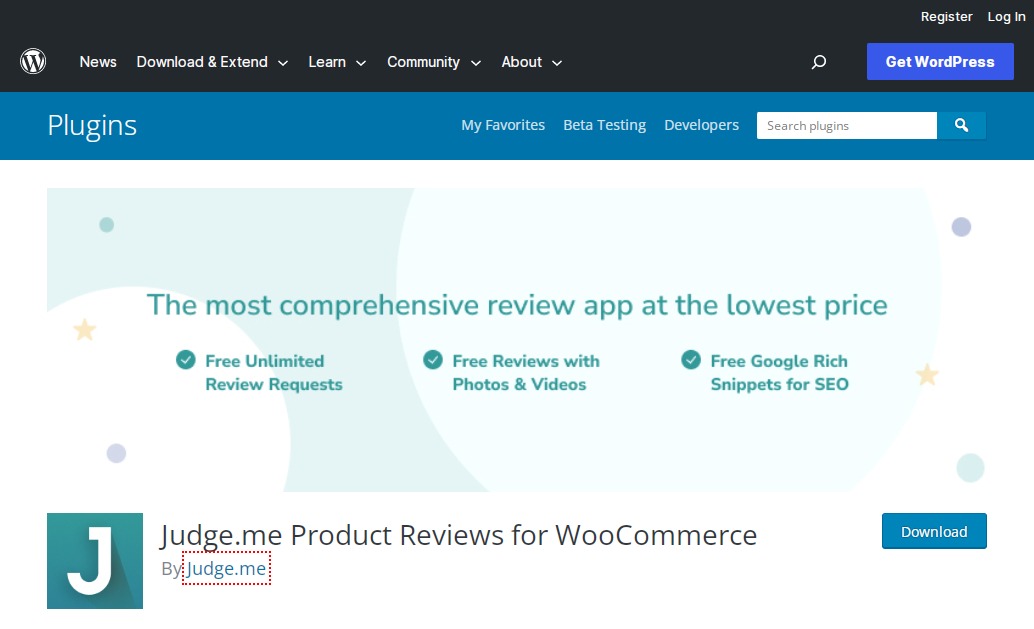The width and height of the screenshot is (1034, 629).
Task: Submit plugin search with magnifier button
Action: pyautogui.click(x=961, y=125)
